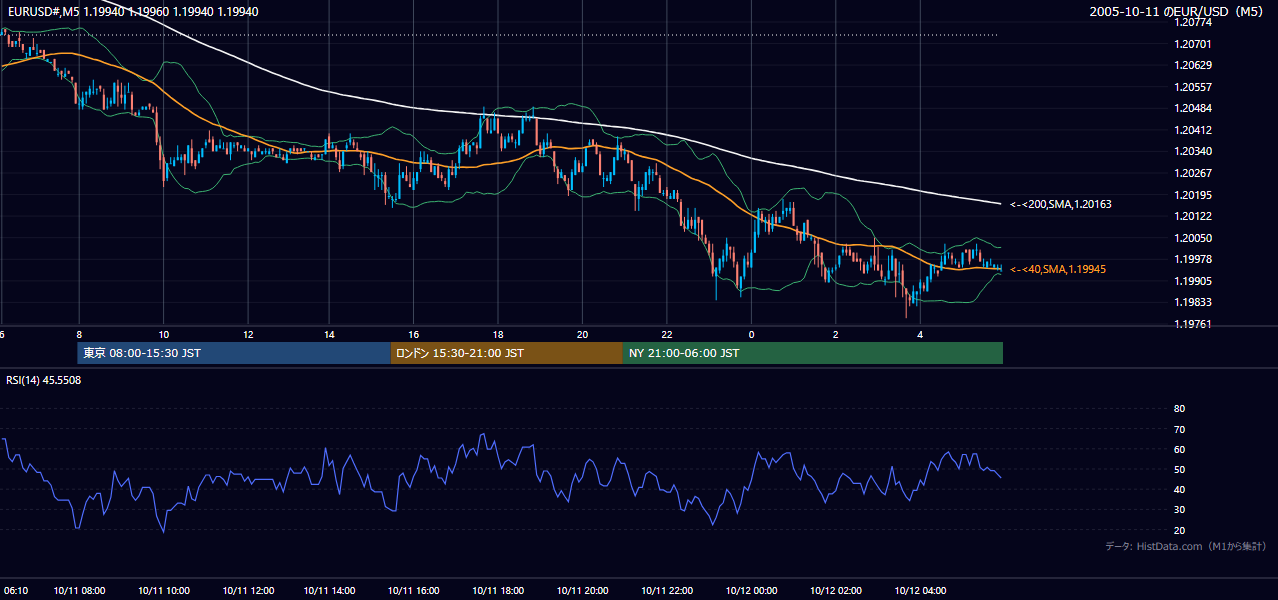Select the NY 21:00-06:00 JST session bar

click(x=813, y=353)
